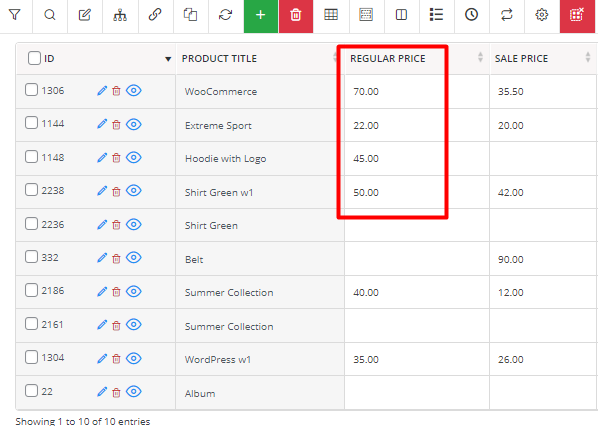Screen dimensions: 598x426
Task: Select the checkbox for Belt row 332
Action: click(x=31, y=257)
